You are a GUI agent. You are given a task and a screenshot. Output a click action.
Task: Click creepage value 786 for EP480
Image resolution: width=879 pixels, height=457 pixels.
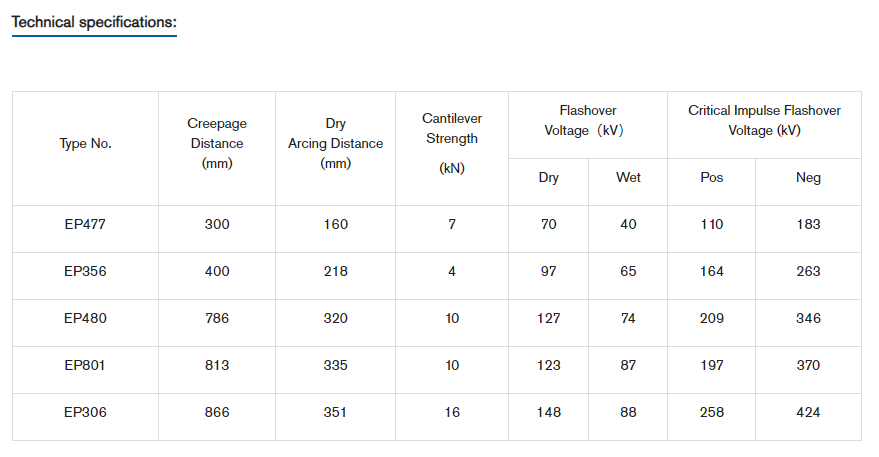tap(217, 318)
